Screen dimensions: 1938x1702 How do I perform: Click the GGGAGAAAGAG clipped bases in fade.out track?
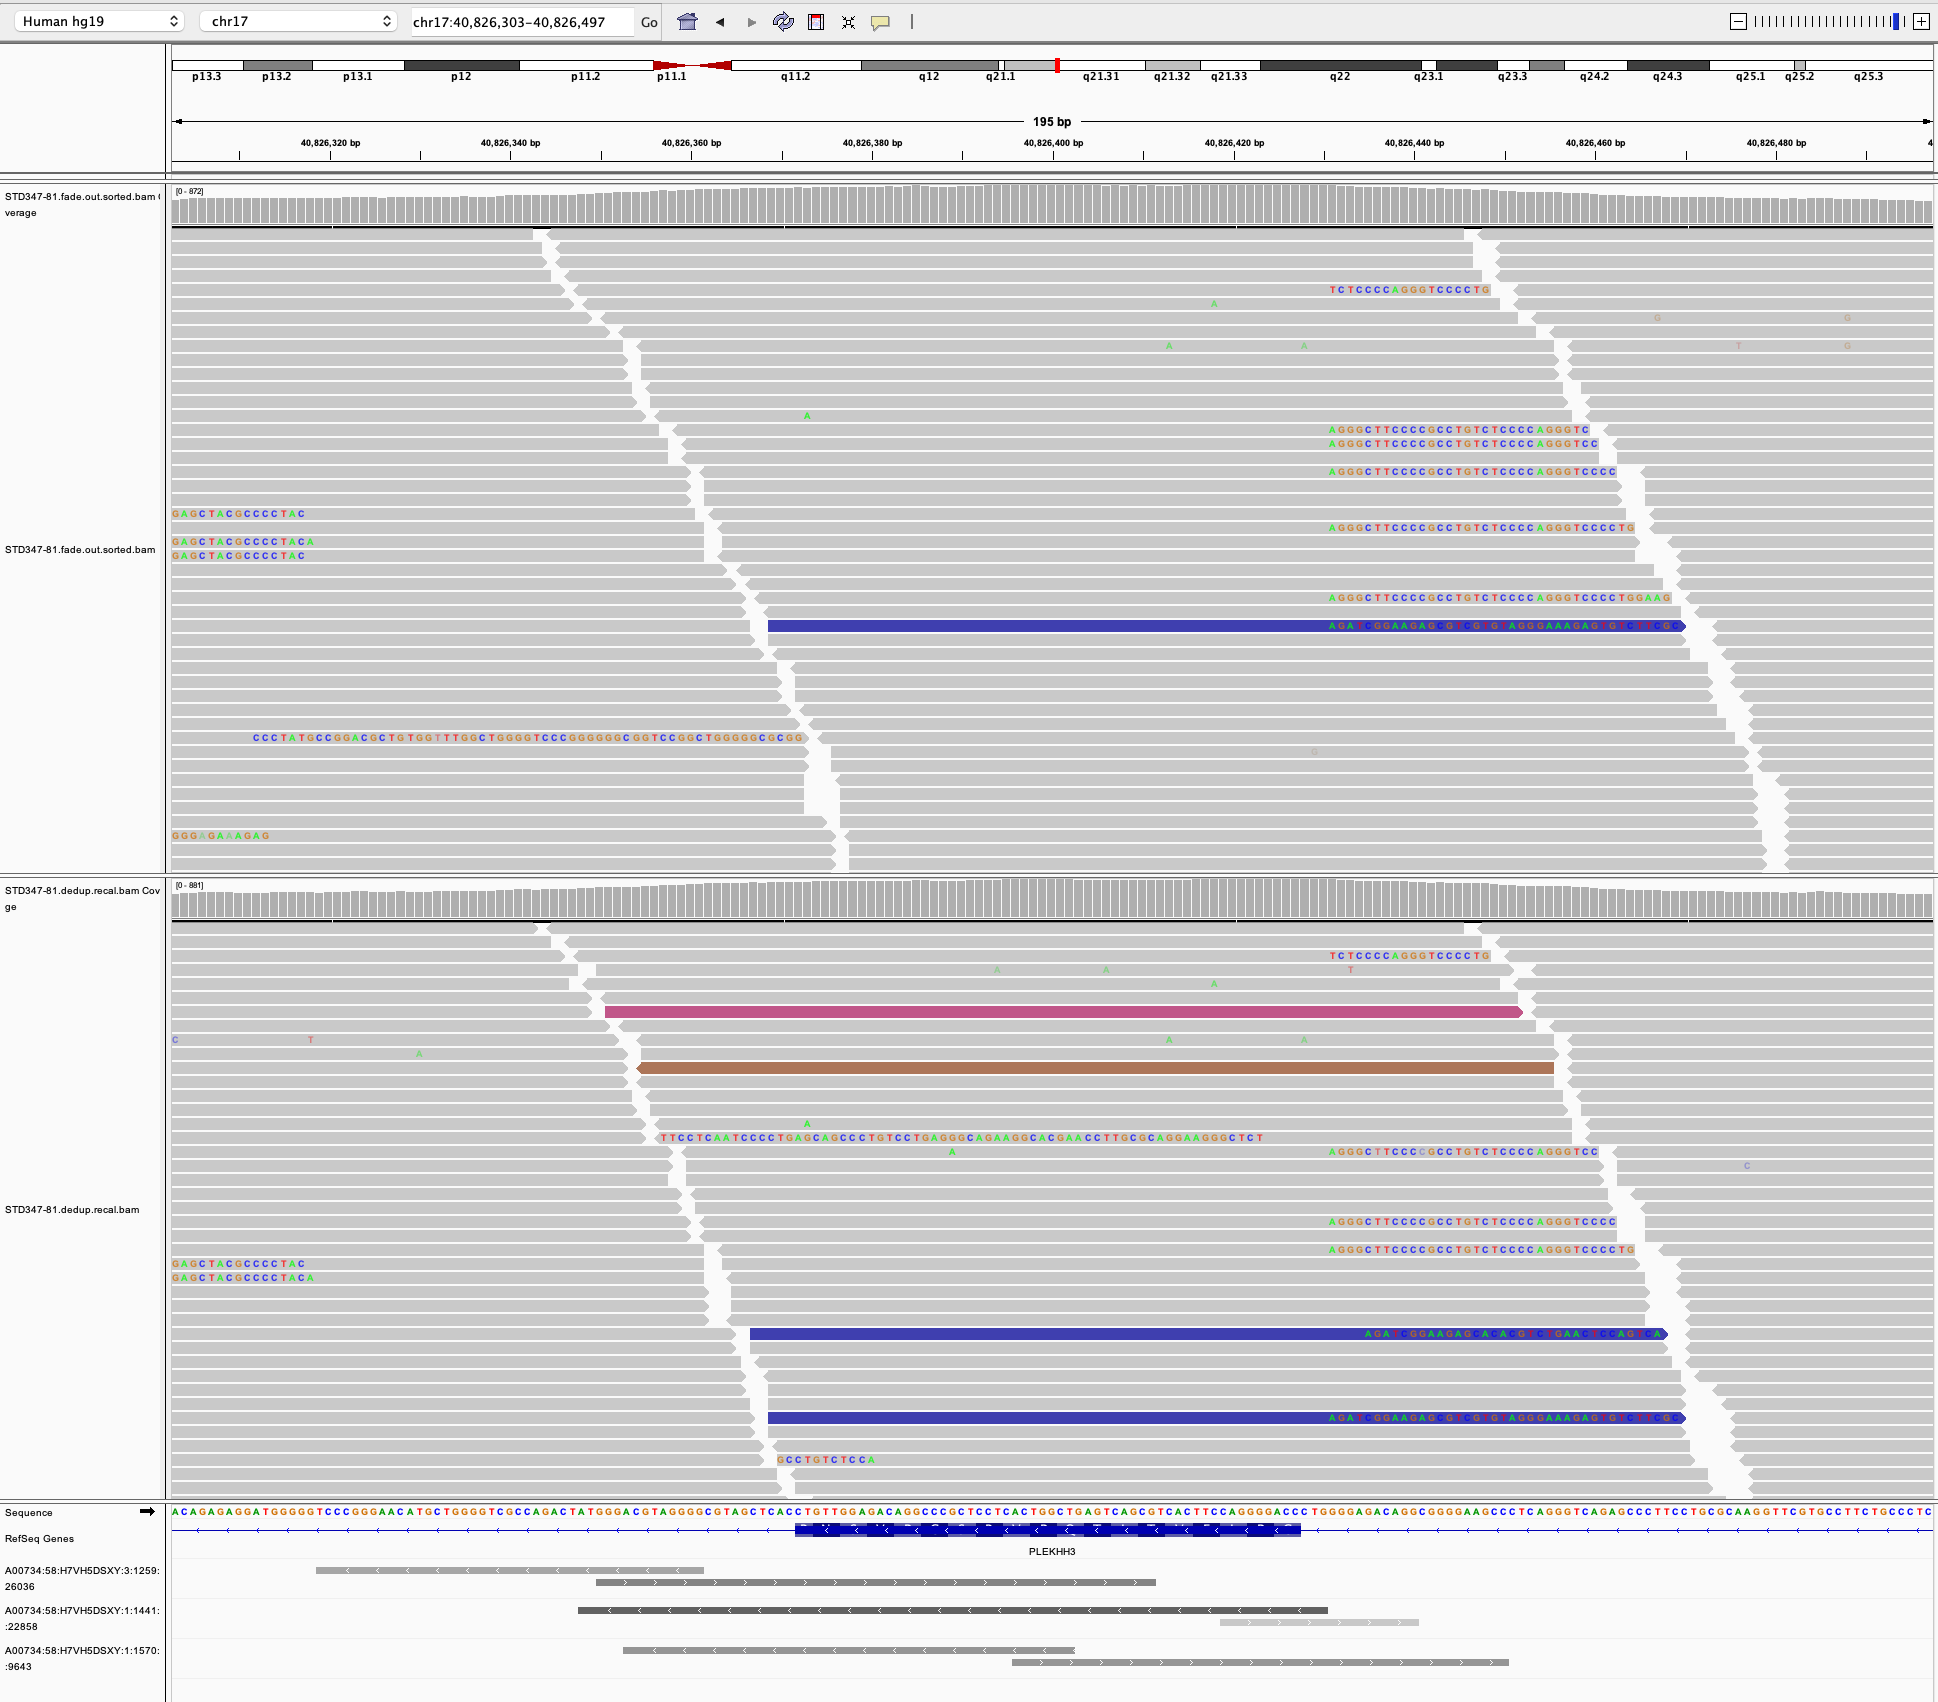point(221,836)
